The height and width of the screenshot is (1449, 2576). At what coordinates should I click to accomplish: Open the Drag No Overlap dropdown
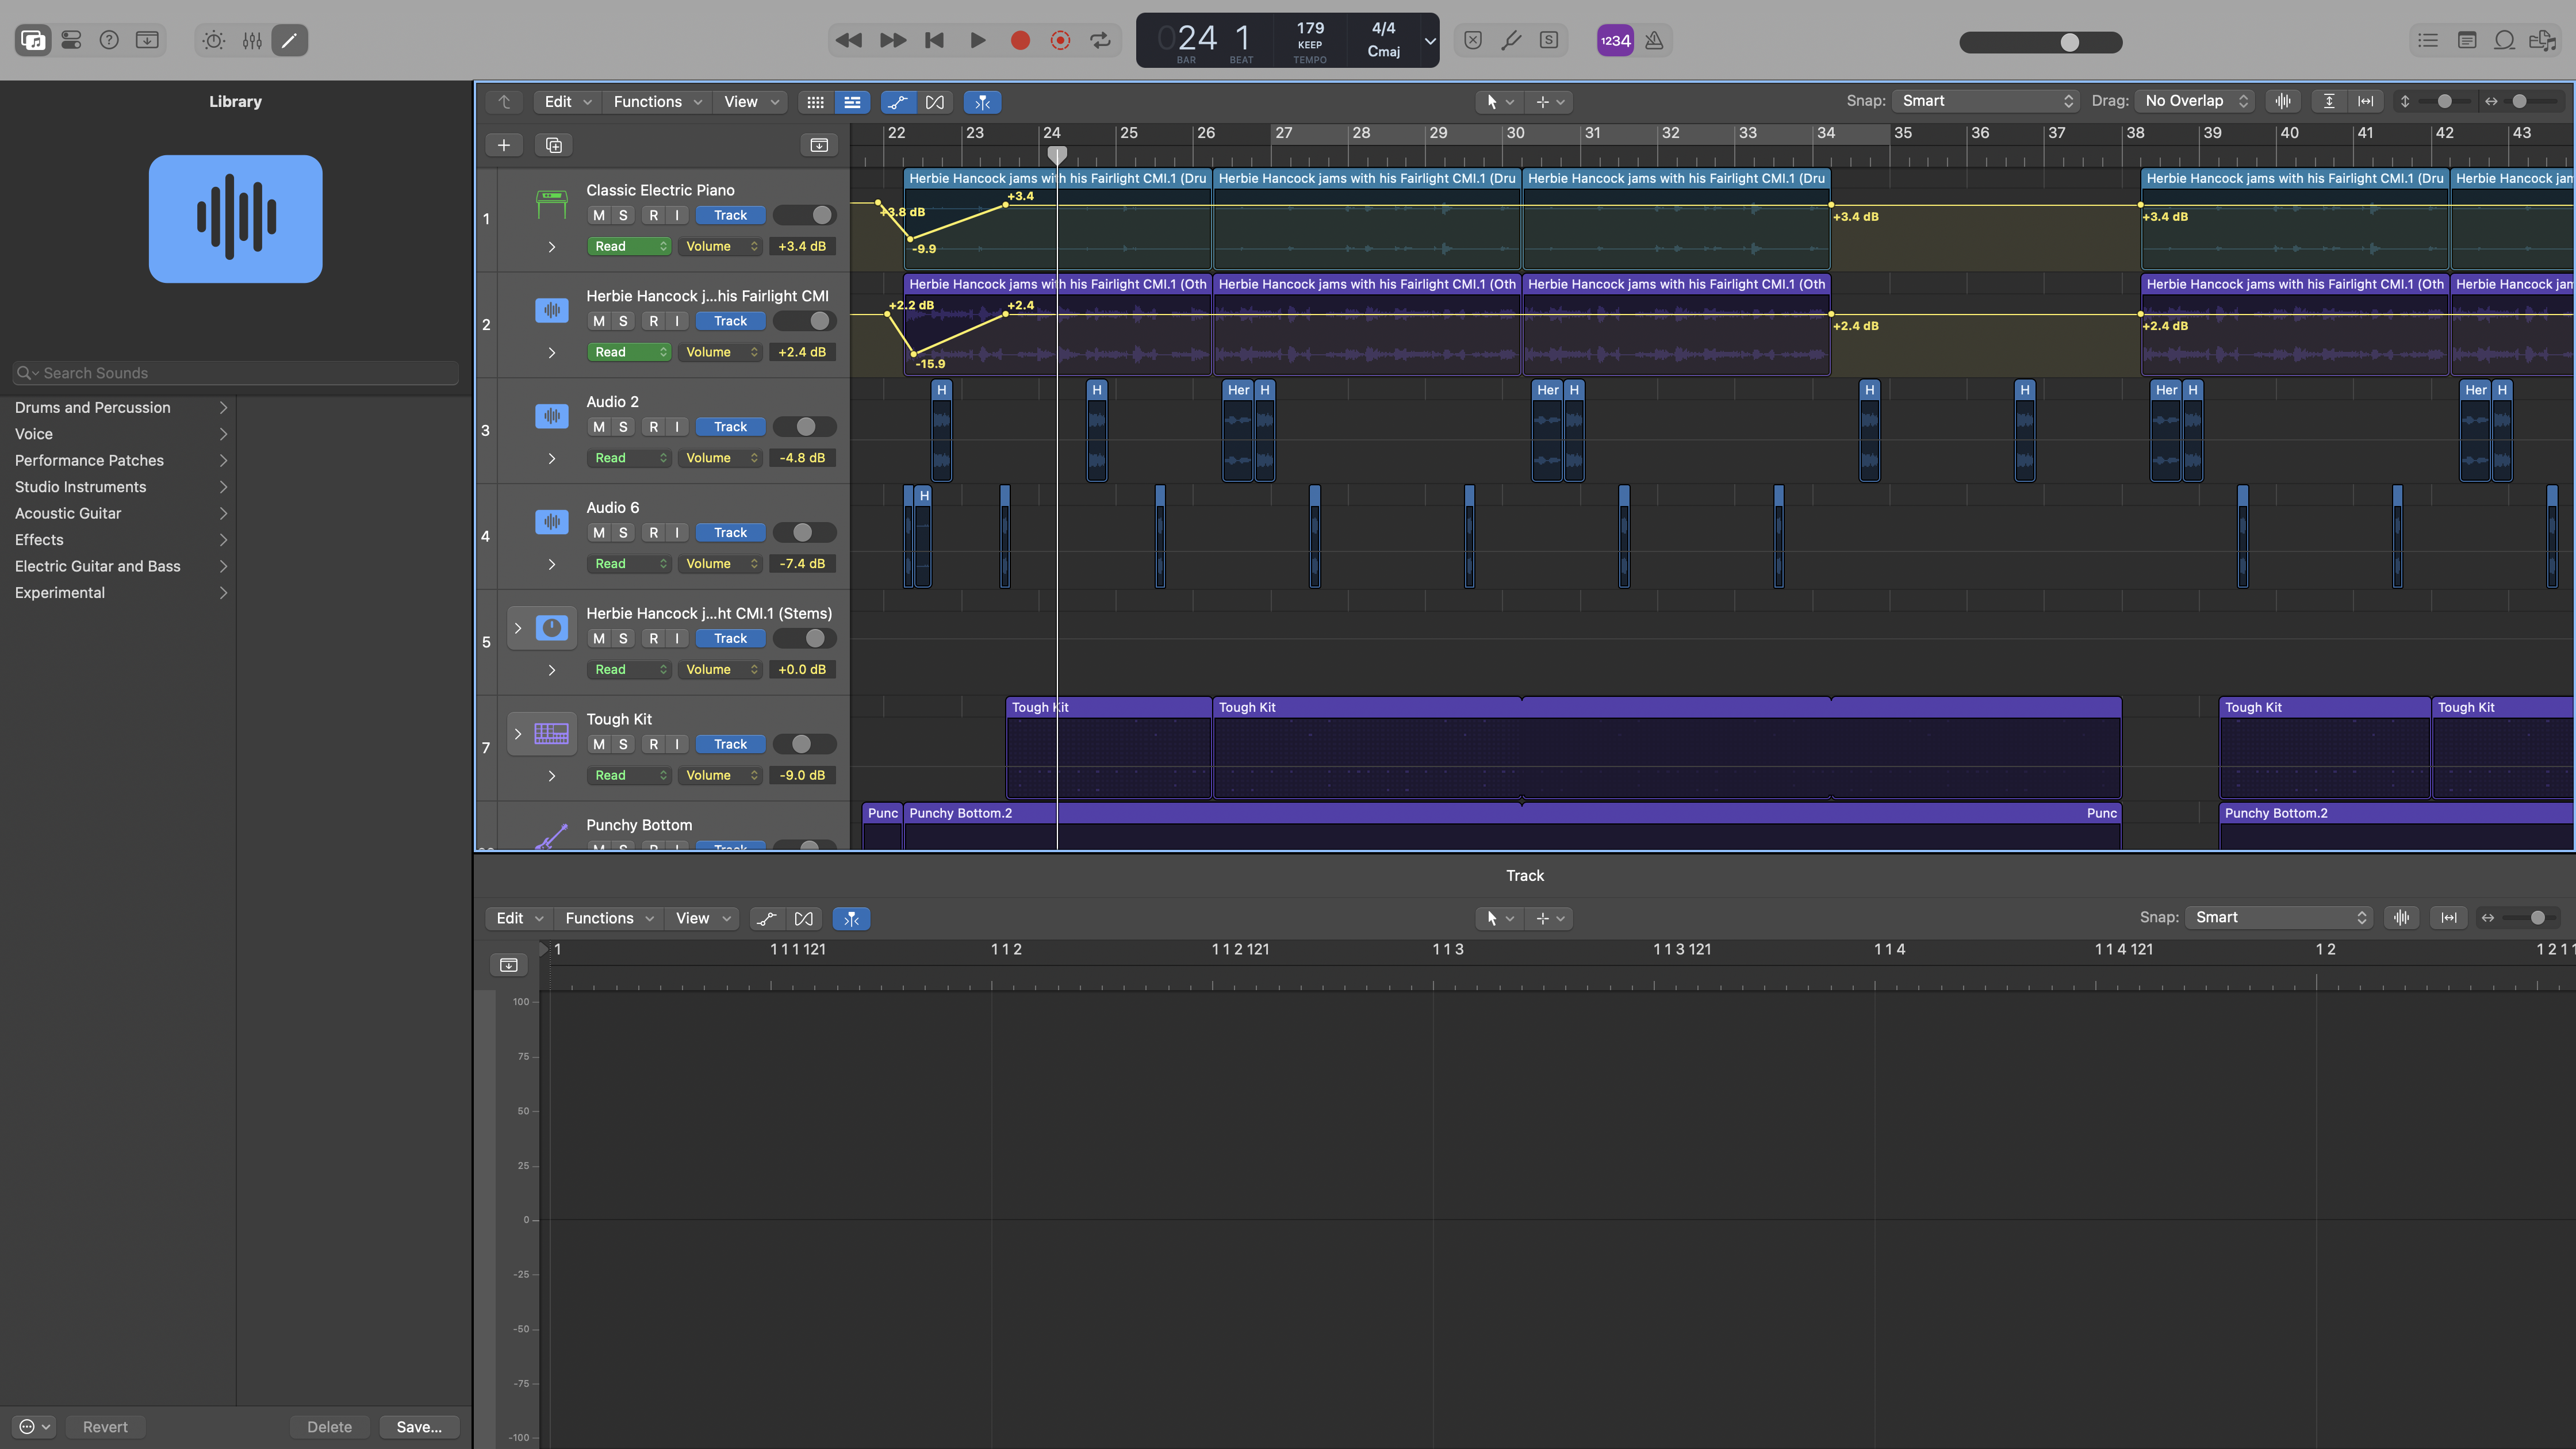tap(2194, 101)
